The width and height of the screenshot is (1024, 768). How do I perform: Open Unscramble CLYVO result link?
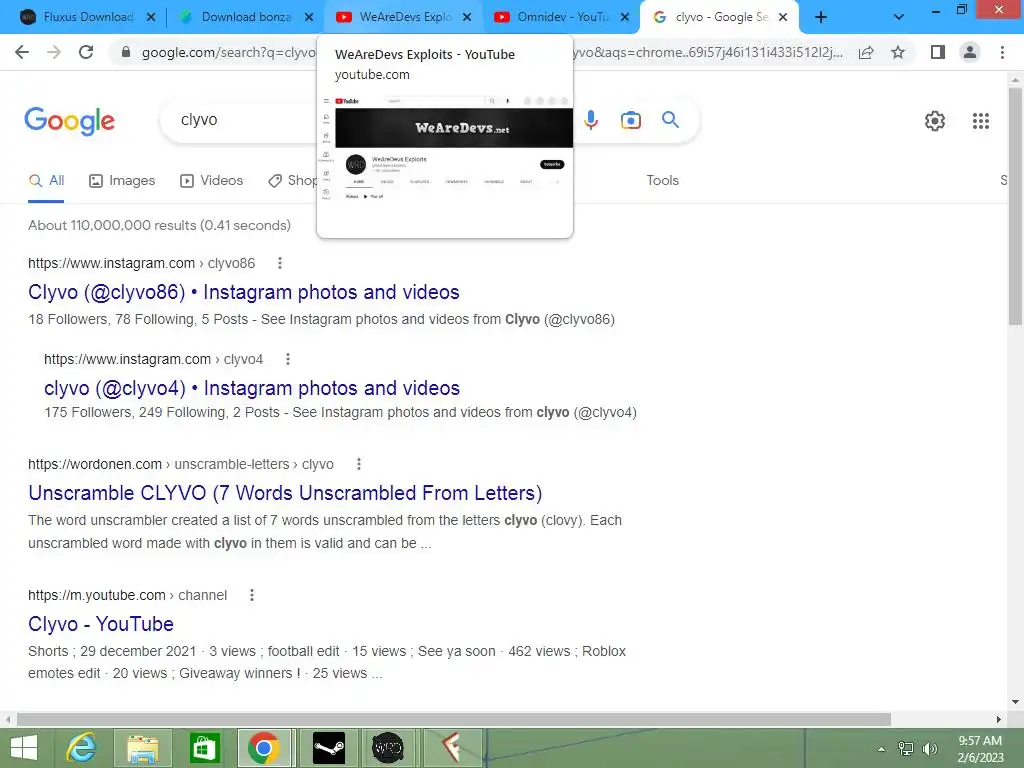(285, 493)
